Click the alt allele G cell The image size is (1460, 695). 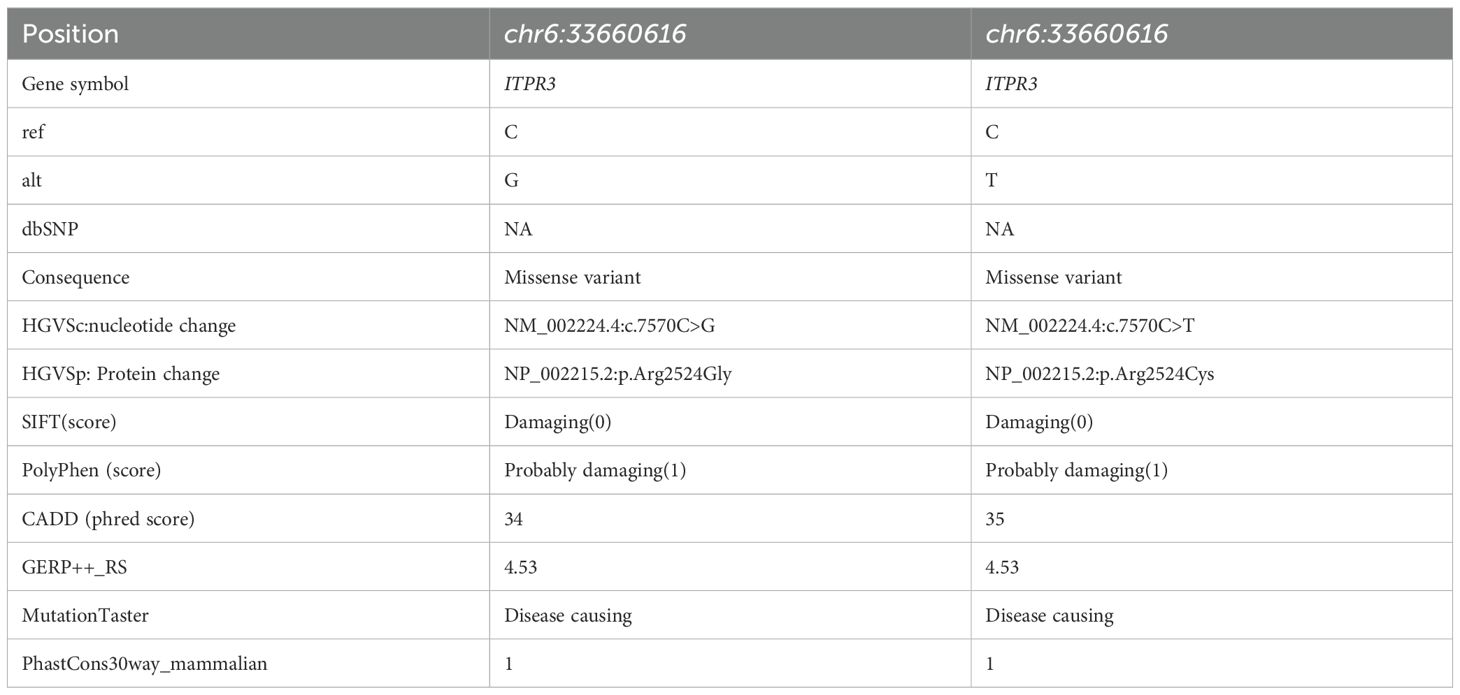512,181
